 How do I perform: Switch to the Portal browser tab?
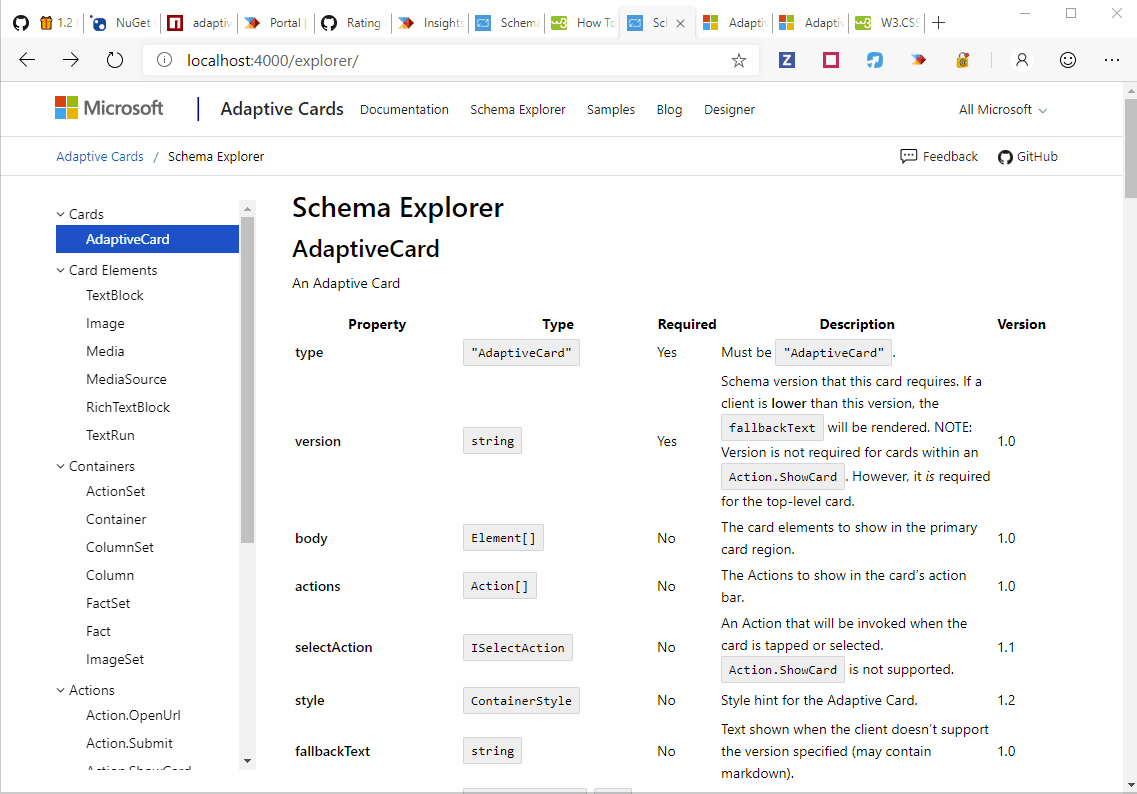(x=274, y=23)
